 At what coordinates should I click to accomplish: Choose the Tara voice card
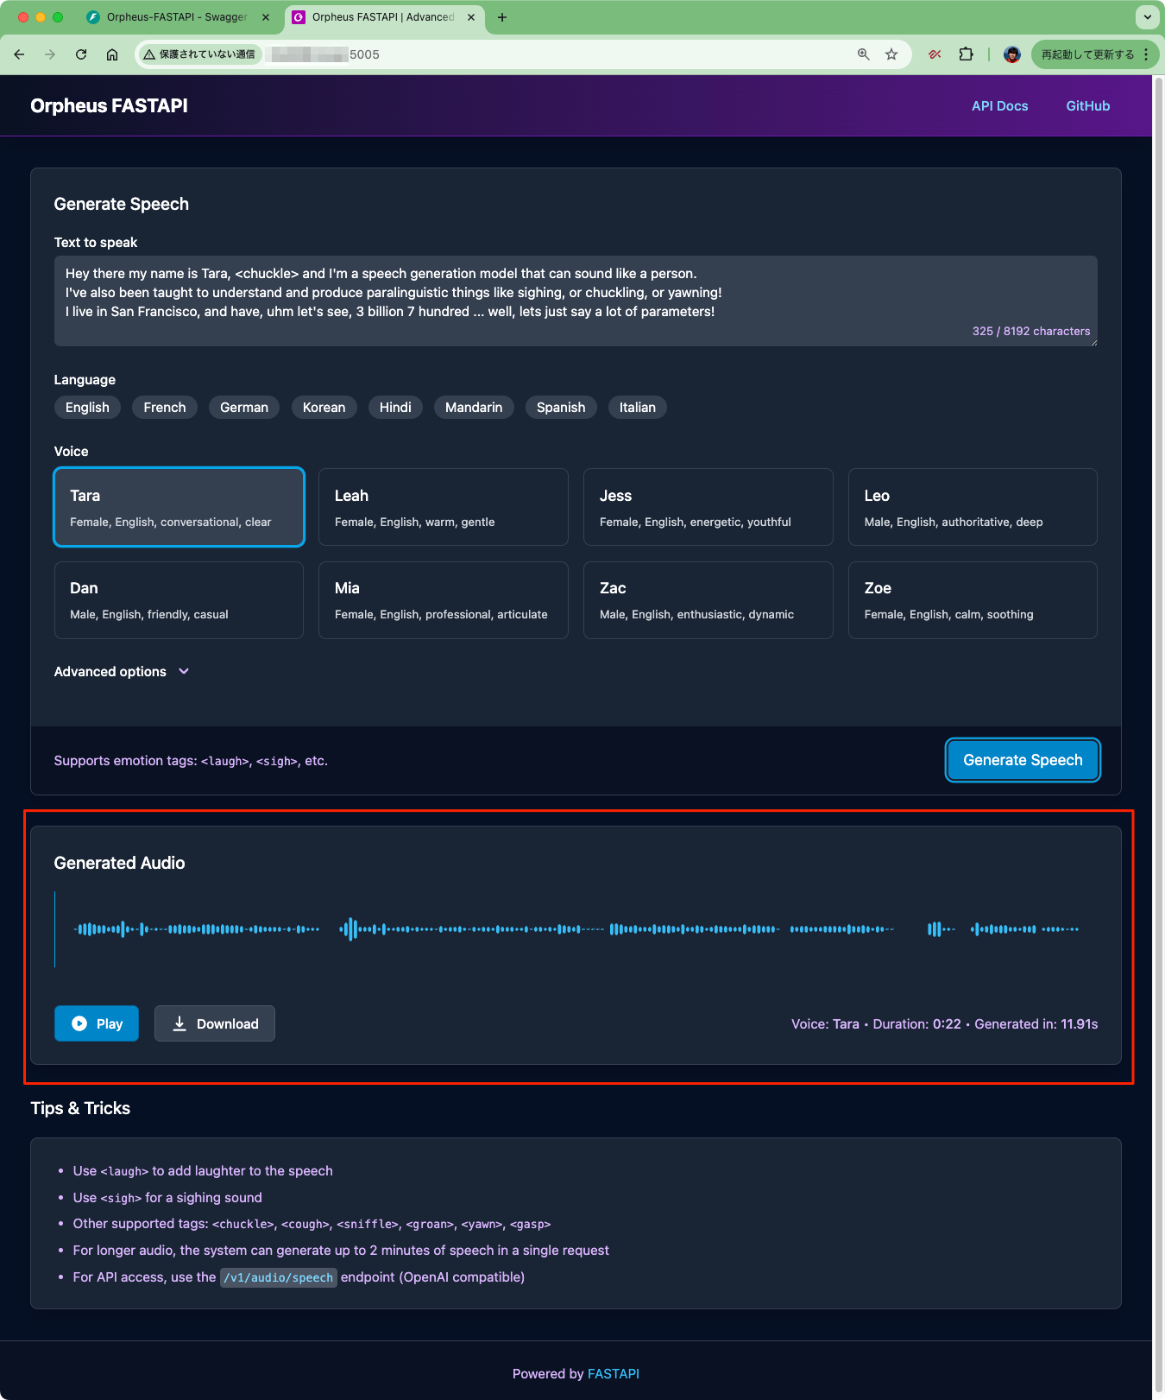click(x=179, y=507)
